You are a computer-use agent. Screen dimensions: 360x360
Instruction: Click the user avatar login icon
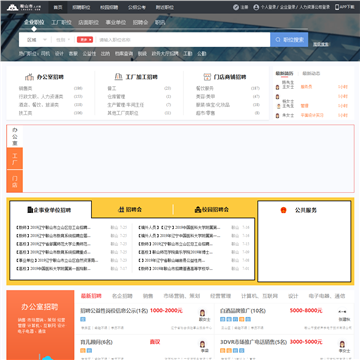point(256,7)
